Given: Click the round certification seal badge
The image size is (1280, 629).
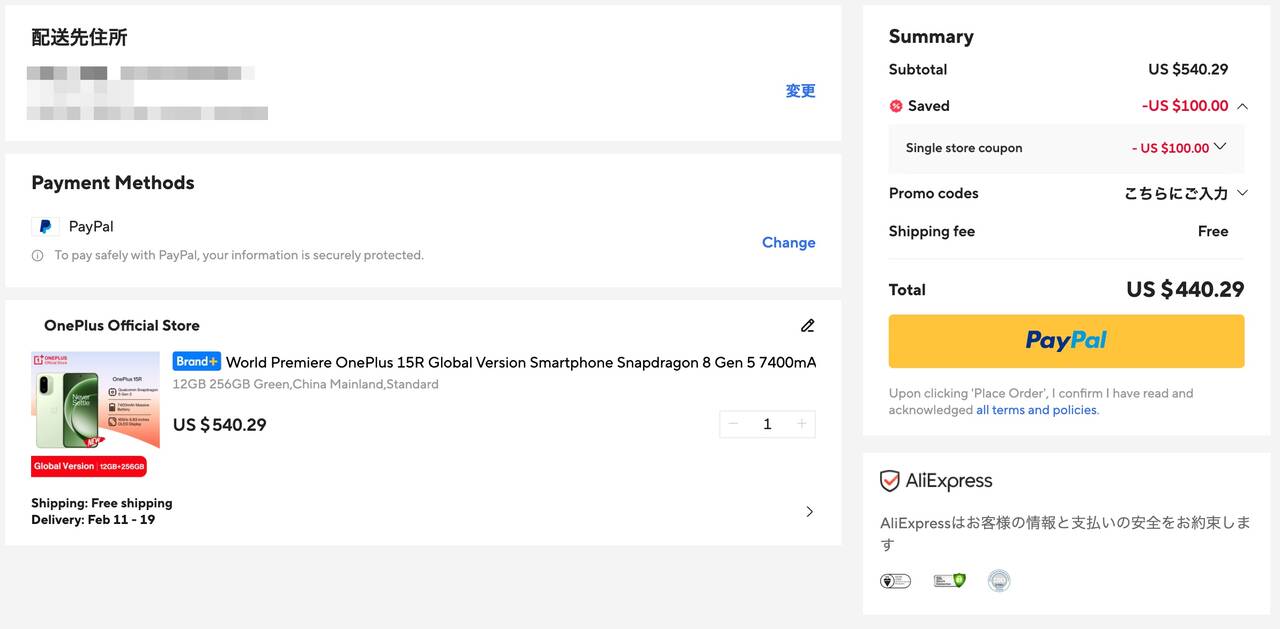Looking at the screenshot, I should 999,581.
